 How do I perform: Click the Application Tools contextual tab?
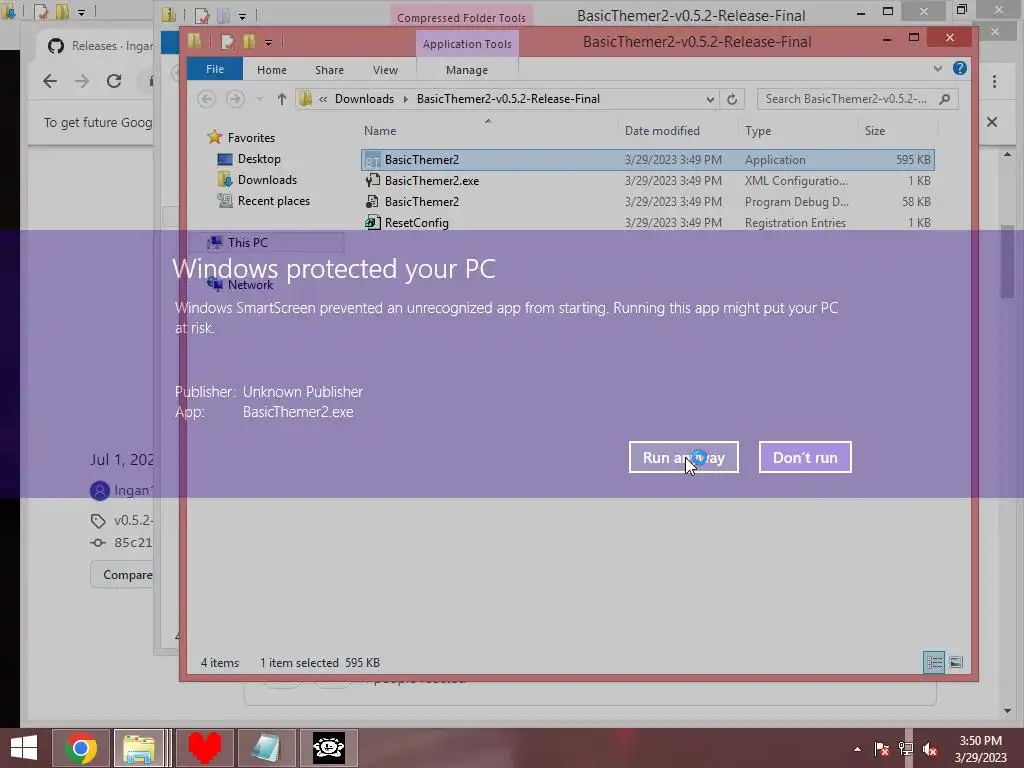coord(467,44)
